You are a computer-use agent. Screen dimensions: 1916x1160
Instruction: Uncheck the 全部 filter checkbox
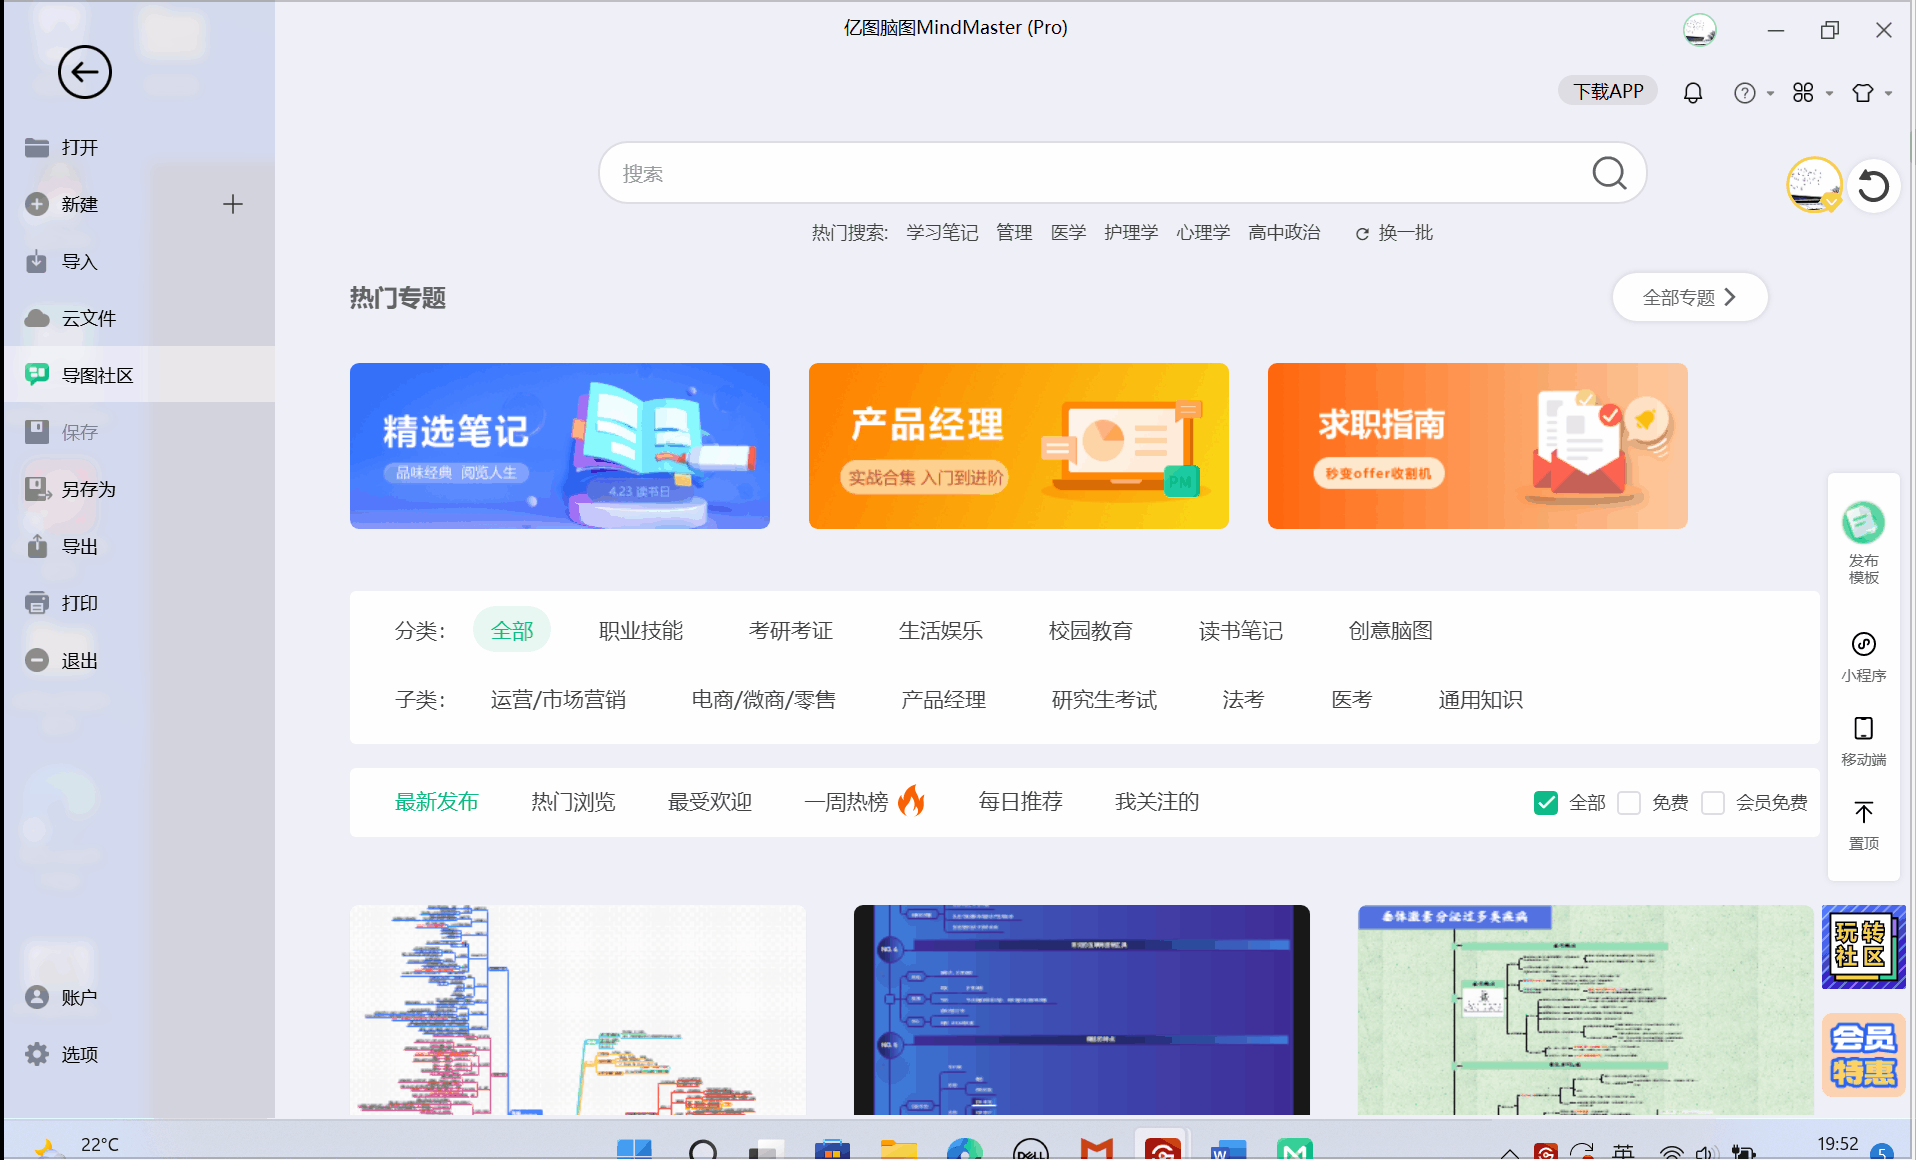pyautogui.click(x=1545, y=802)
